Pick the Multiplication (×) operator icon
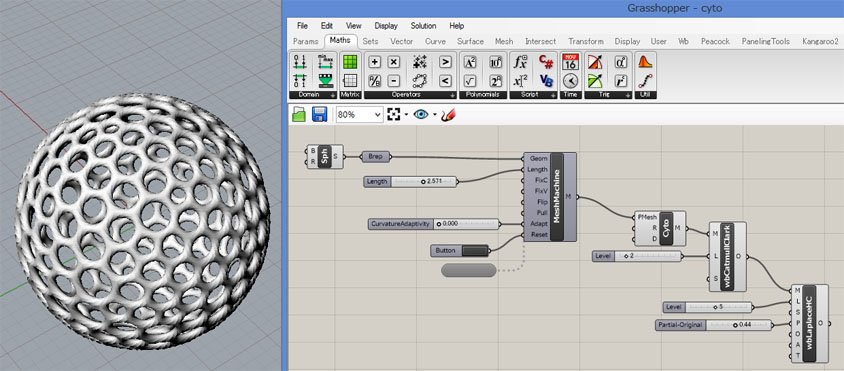844x371 pixels. click(394, 62)
